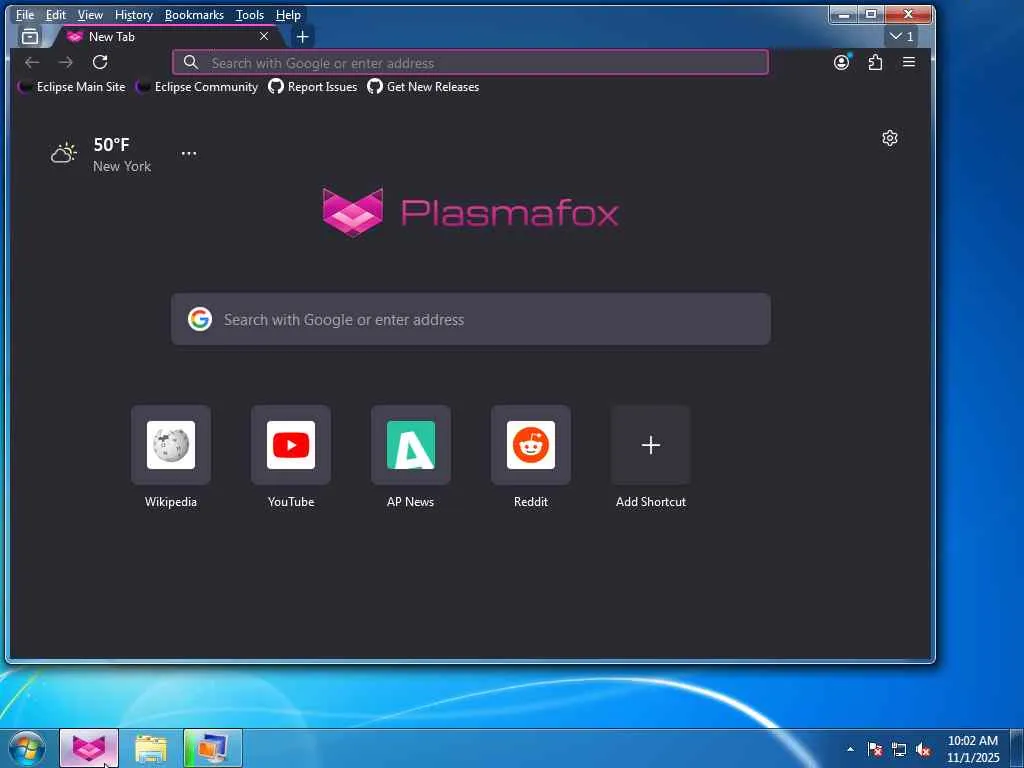1024x768 pixels.
Task: Open the monitor app in taskbar
Action: point(213,748)
